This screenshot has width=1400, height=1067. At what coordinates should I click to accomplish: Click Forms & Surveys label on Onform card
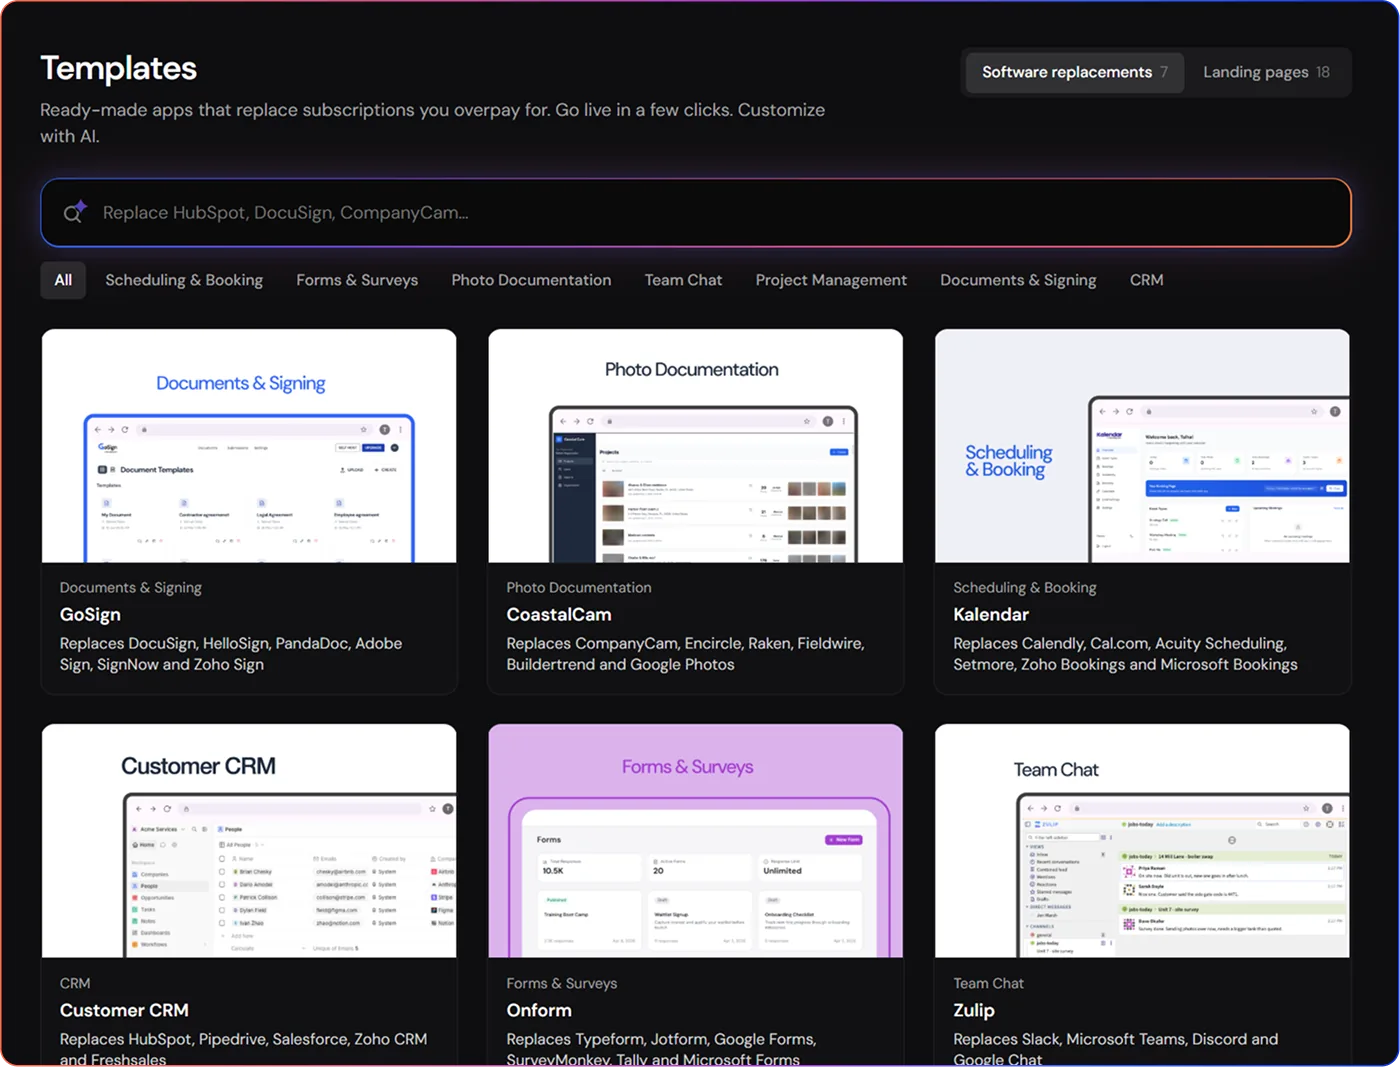(562, 983)
